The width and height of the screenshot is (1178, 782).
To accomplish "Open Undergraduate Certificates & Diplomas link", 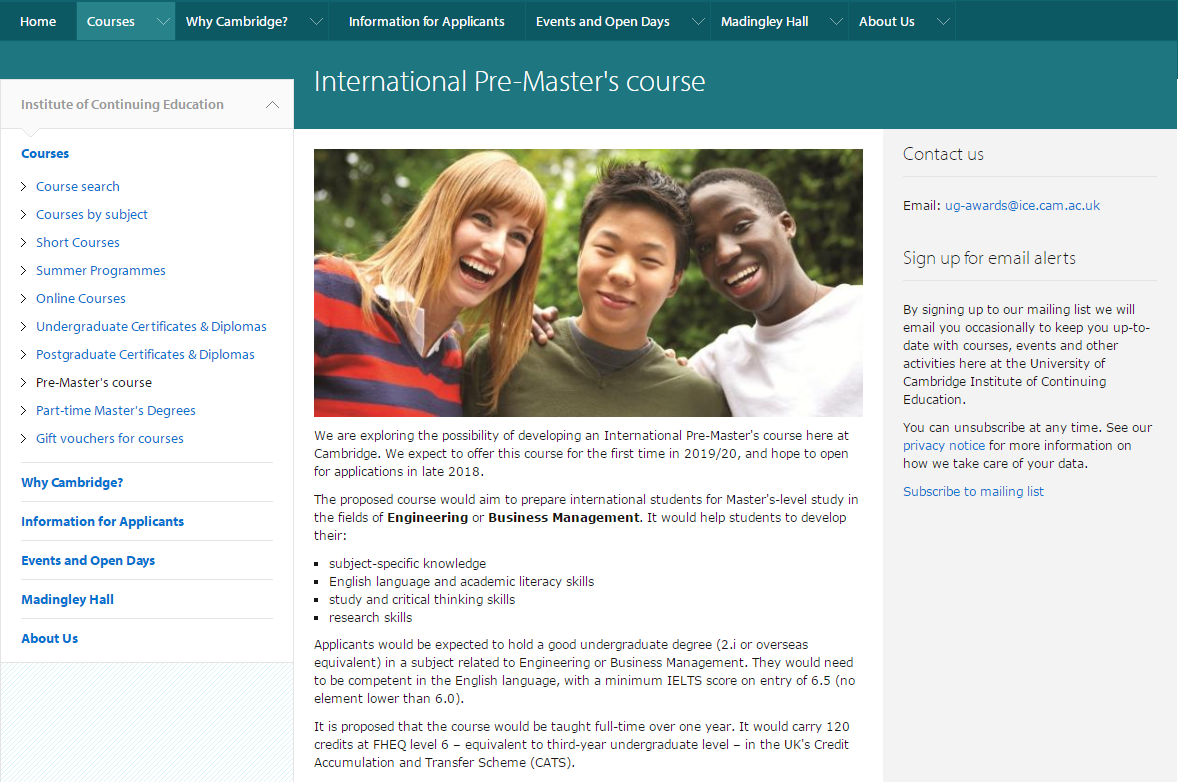I will point(151,326).
